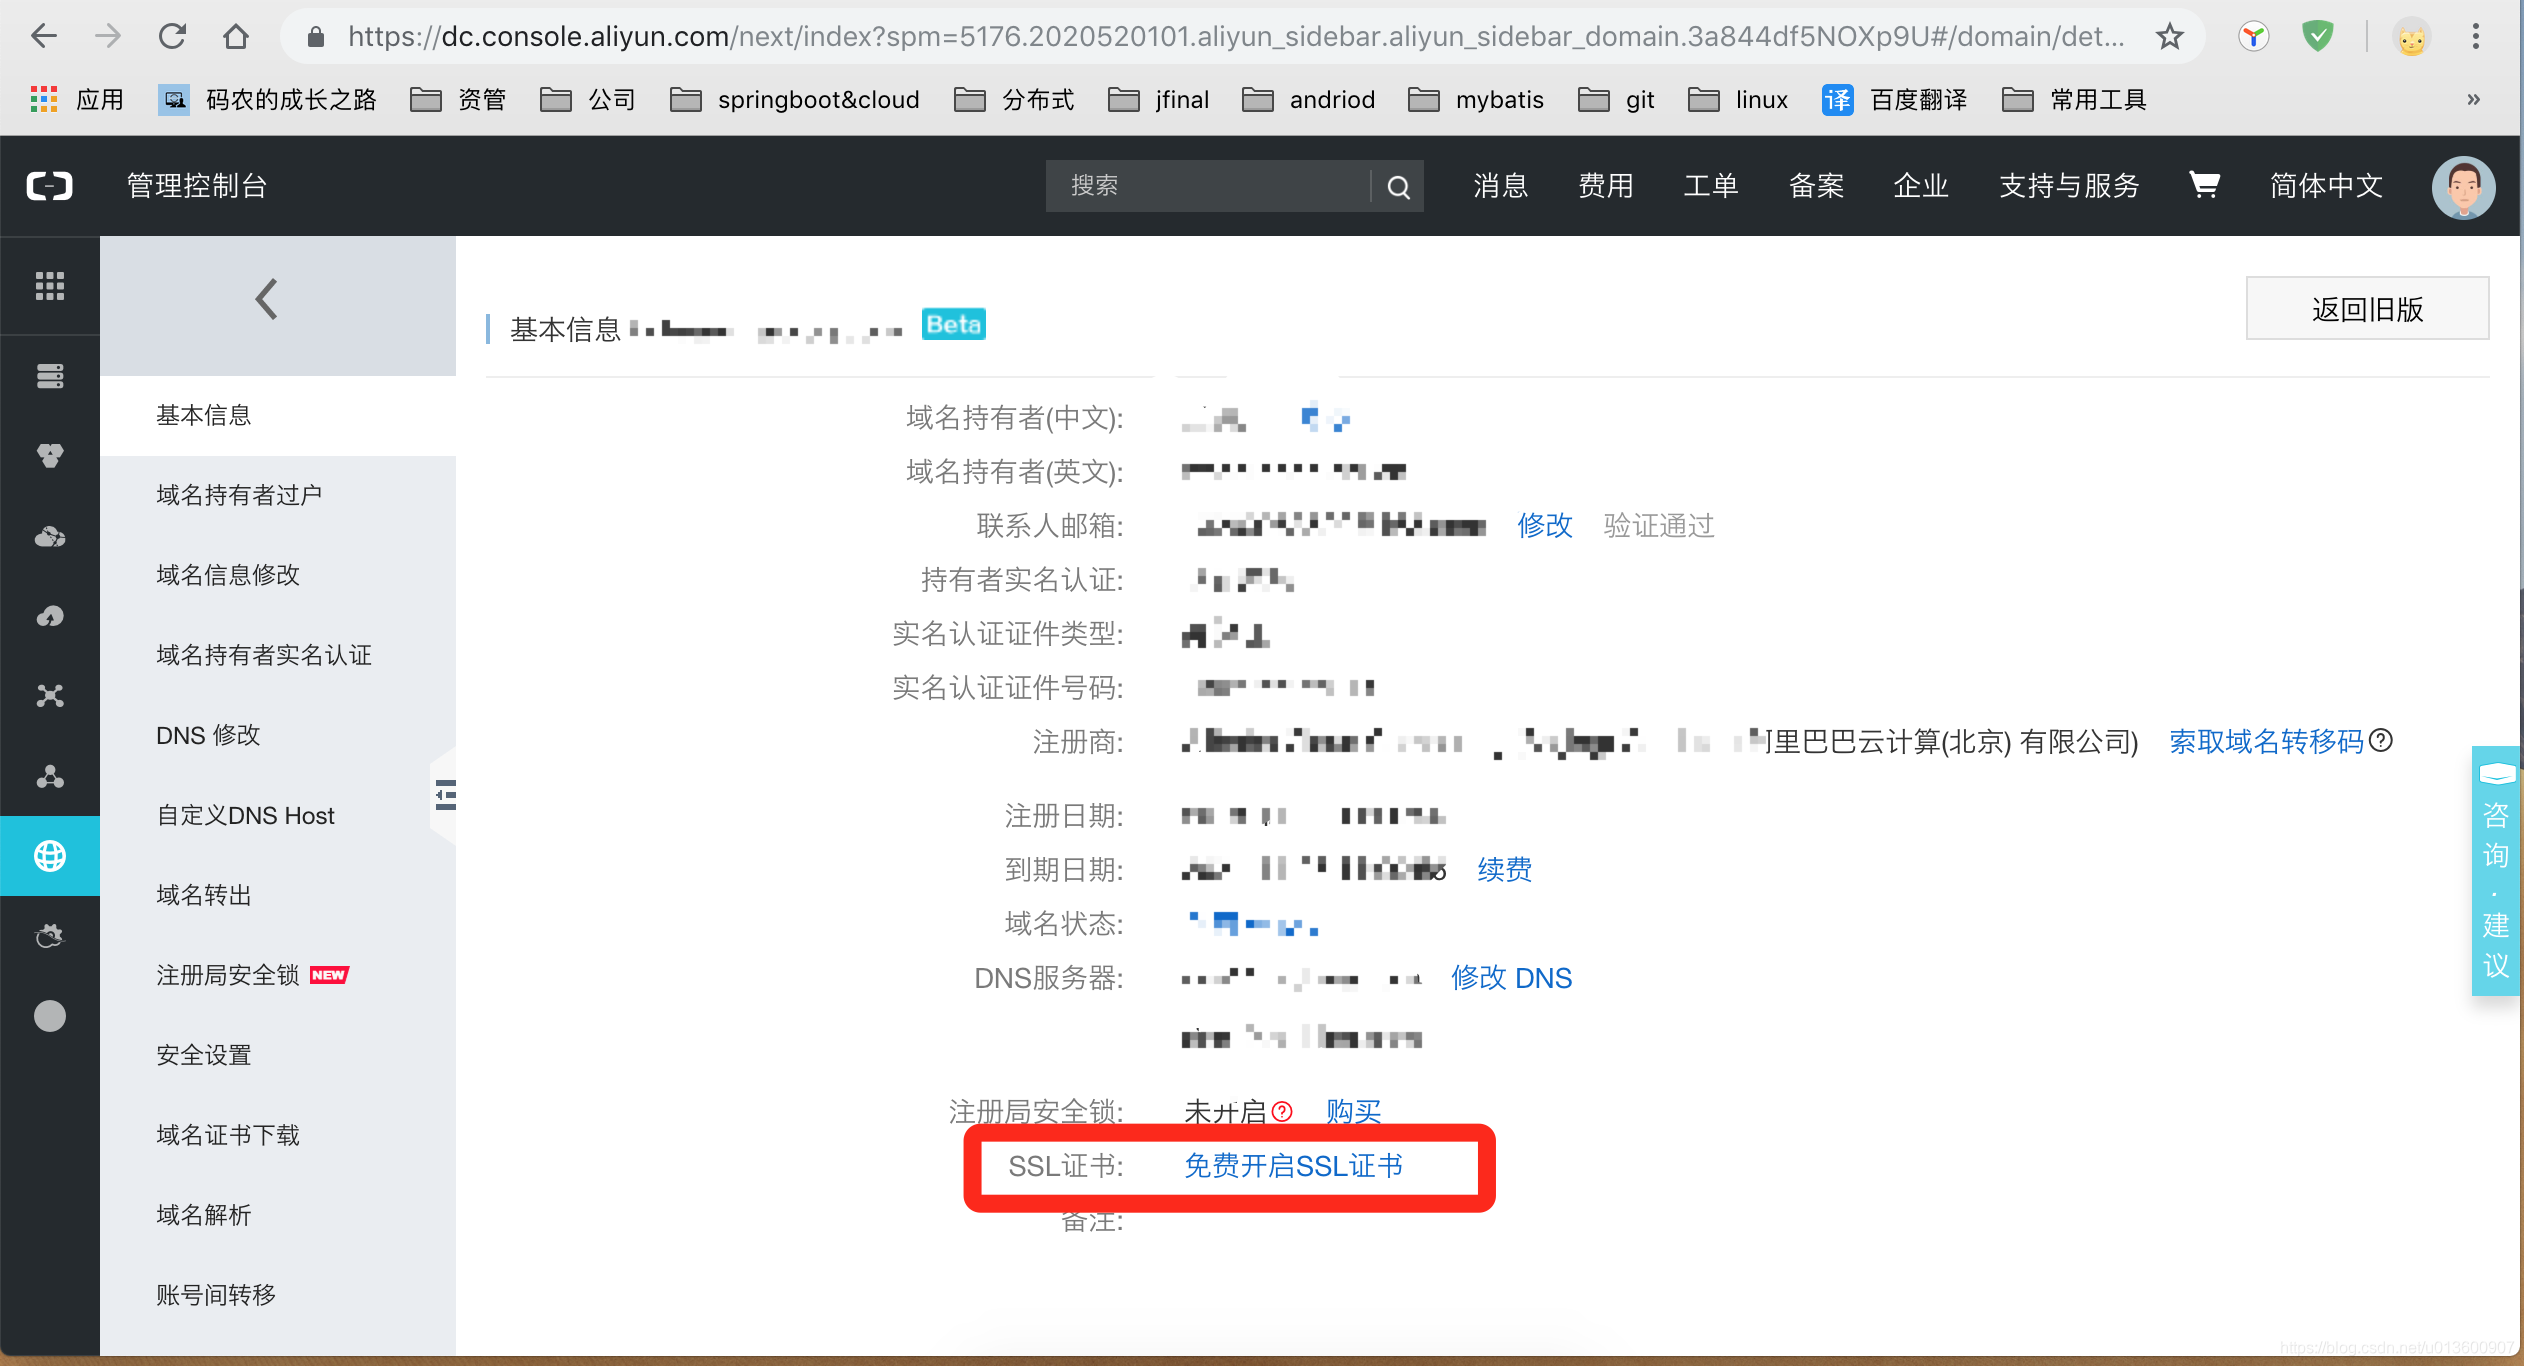Viewport: 2524px width, 1366px height.
Task: Open 百度翻译 bookmark
Action: tap(1895, 99)
